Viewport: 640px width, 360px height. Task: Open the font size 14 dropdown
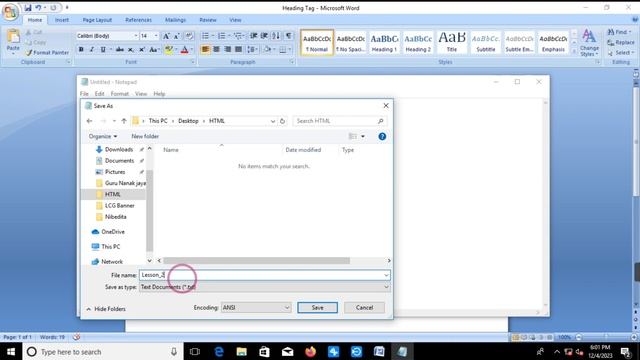156,36
